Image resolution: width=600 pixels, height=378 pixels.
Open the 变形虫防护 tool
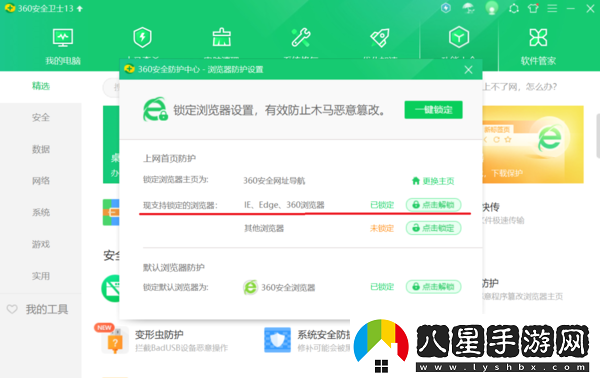pos(159,335)
